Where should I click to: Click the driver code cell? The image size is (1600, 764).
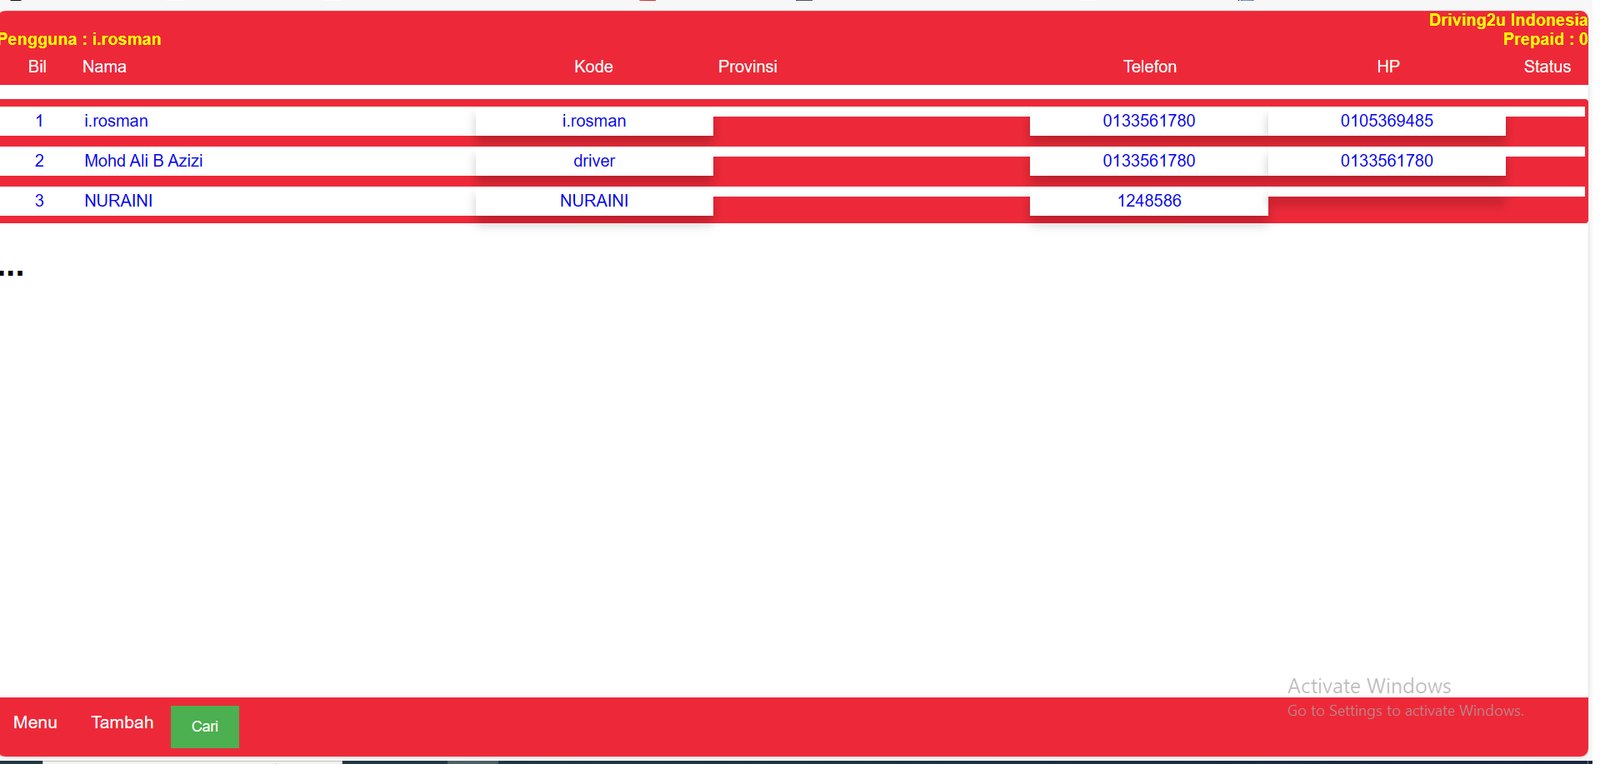594,161
